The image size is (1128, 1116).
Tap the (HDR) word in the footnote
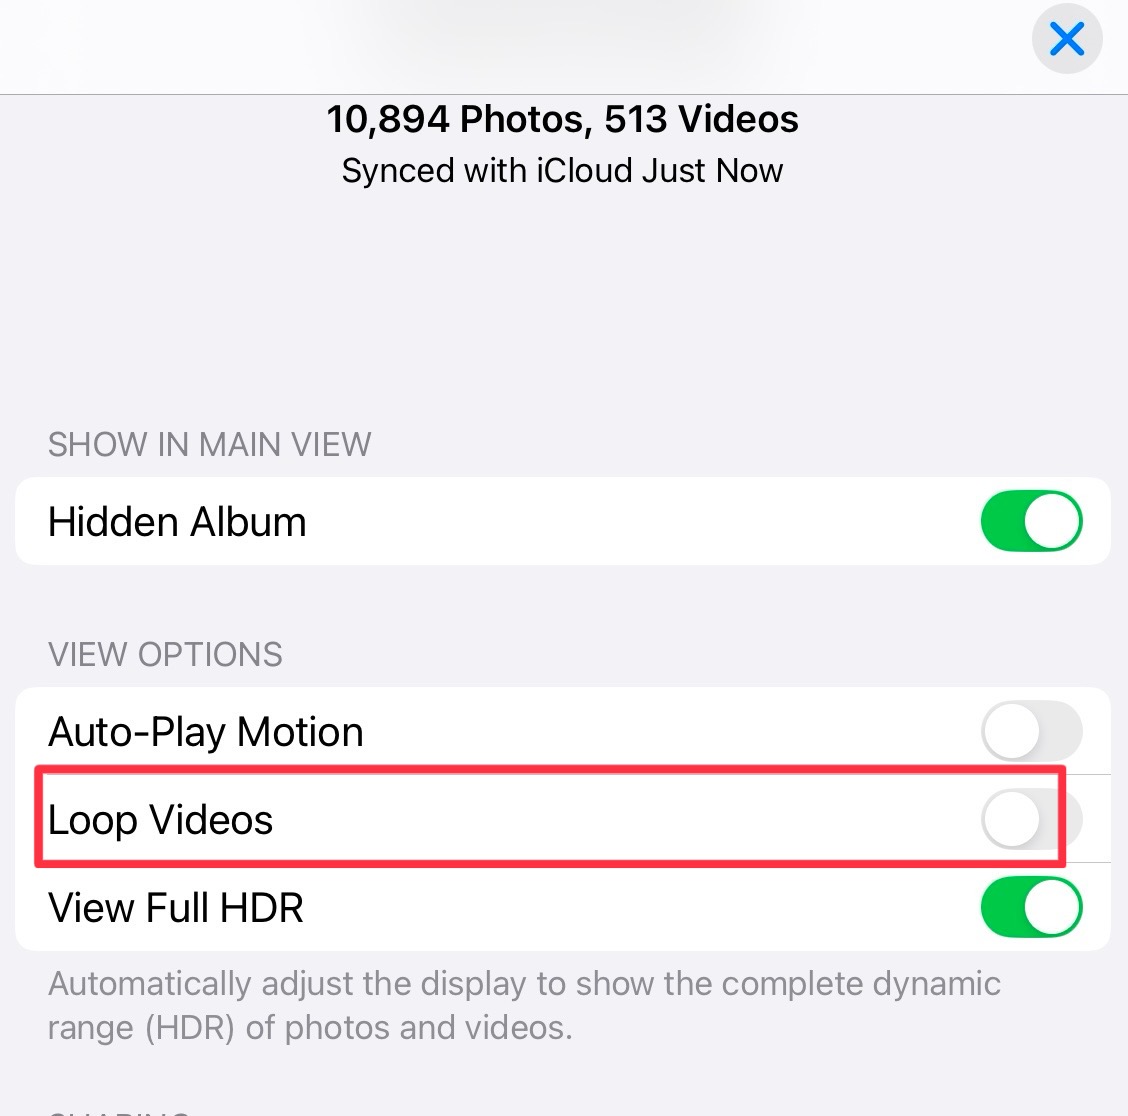coord(190,1028)
